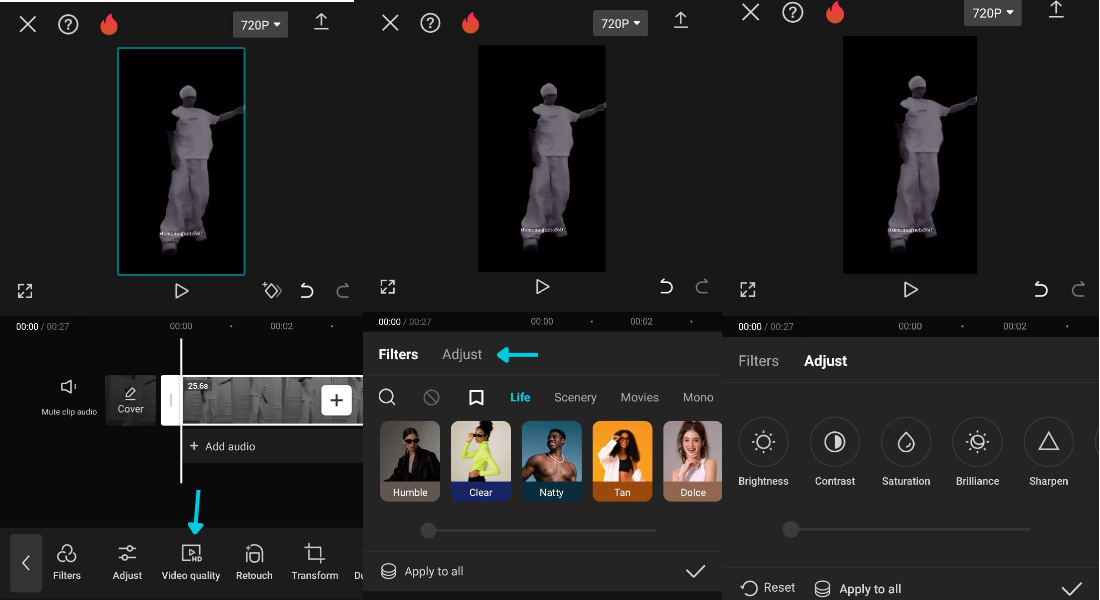Select the Life filter category
Viewport: 1100px width, 600px height.
pos(520,397)
